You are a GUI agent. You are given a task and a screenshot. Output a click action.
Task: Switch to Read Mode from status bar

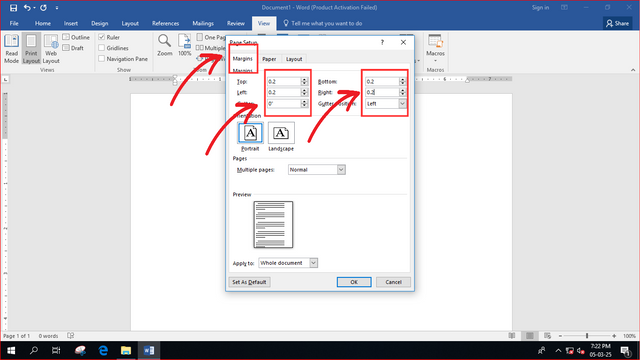[511, 336]
